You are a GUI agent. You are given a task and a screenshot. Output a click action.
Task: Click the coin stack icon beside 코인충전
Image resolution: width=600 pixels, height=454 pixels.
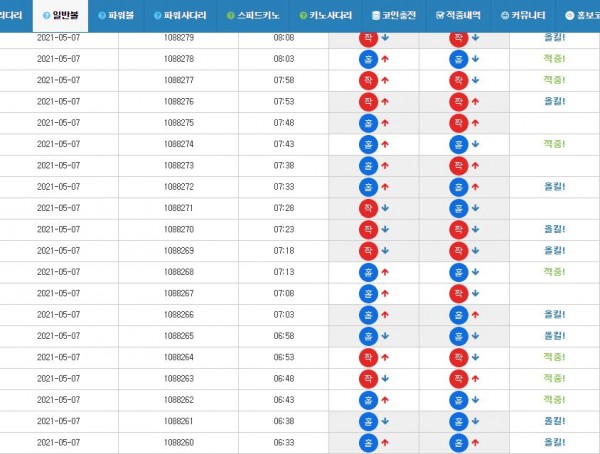(376, 16)
